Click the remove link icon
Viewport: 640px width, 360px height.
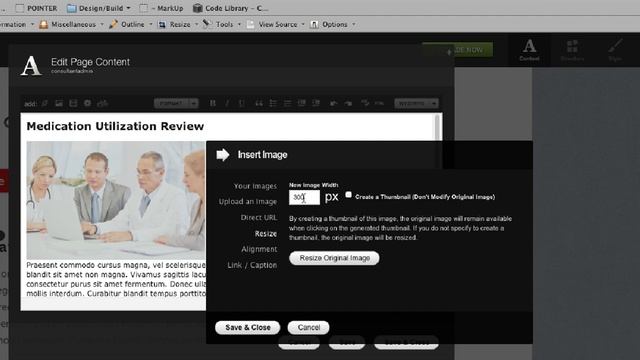[x=379, y=103]
